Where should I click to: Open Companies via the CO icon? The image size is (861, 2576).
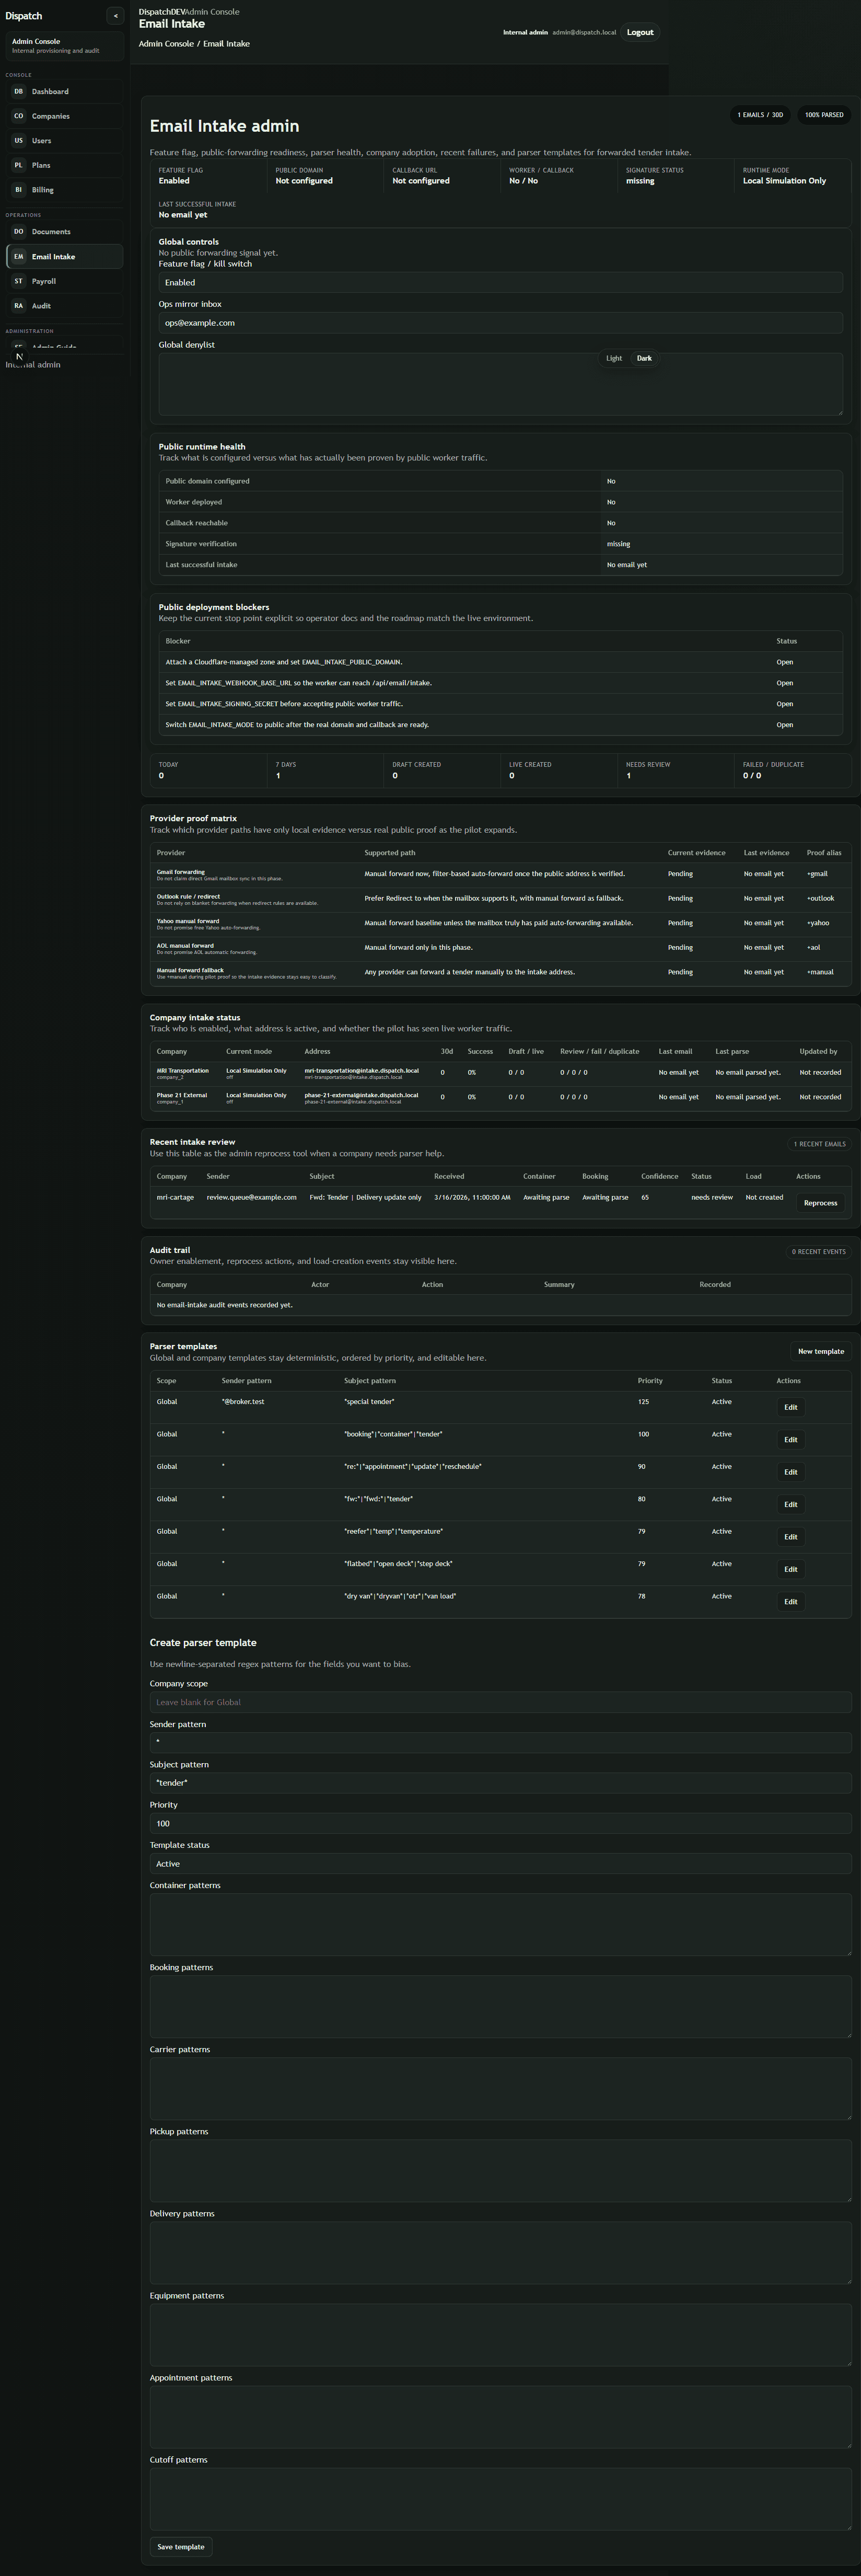click(x=18, y=116)
